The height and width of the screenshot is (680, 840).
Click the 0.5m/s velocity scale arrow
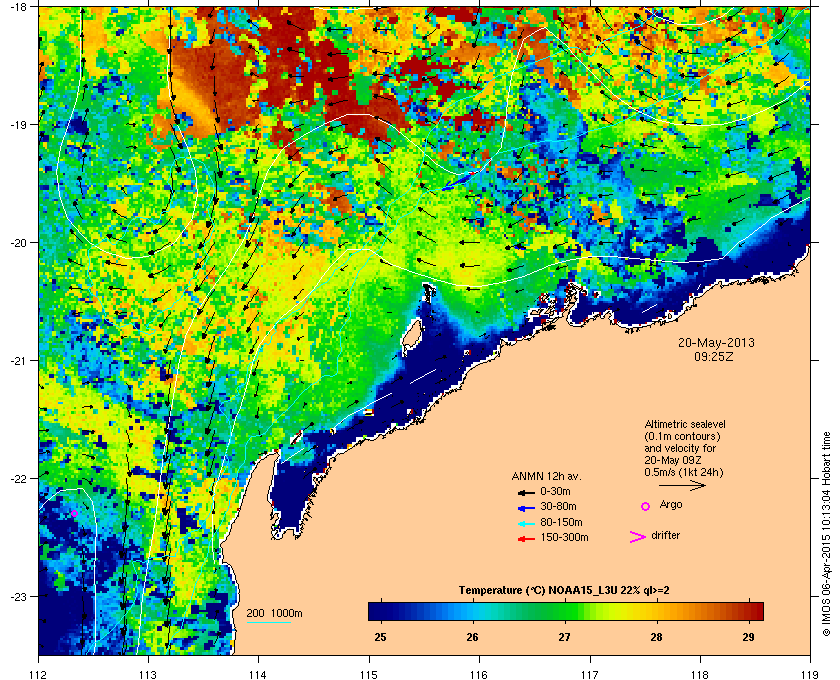682,486
